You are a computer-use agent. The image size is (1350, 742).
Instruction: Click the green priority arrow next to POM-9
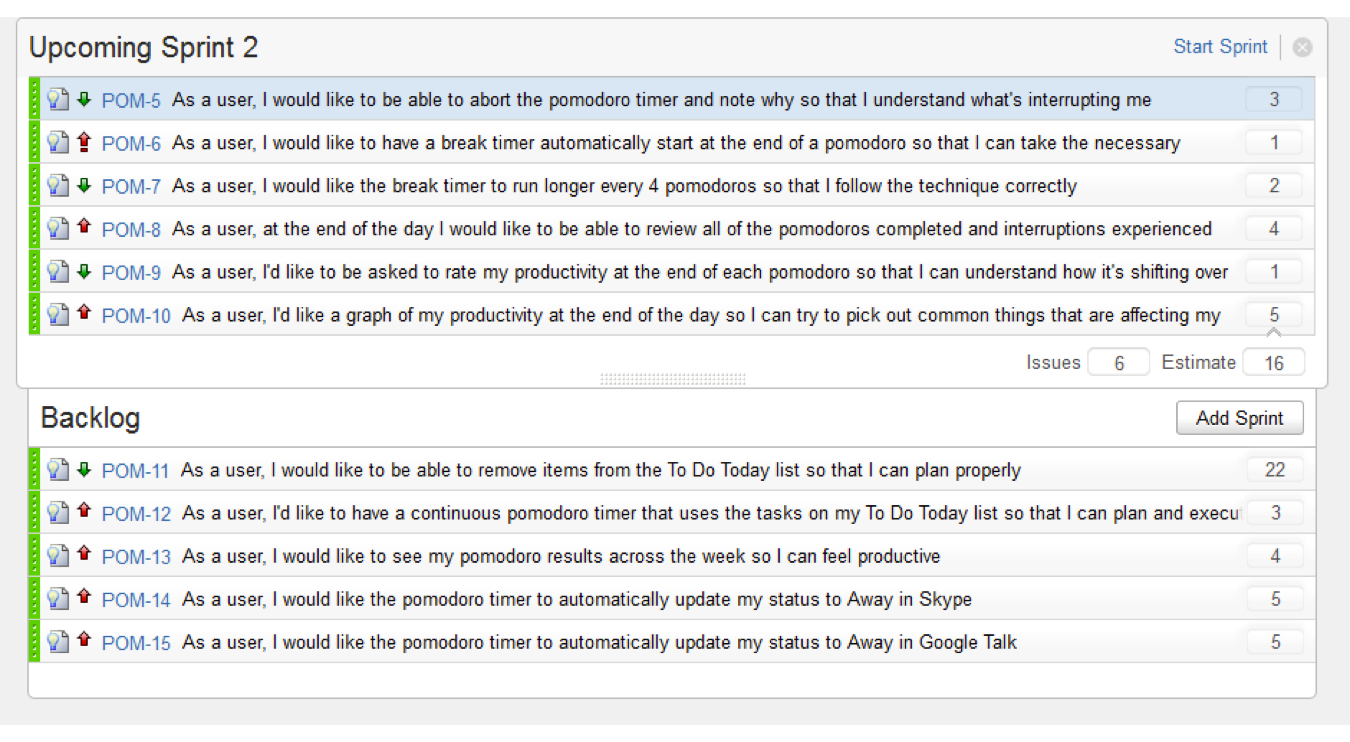(x=84, y=271)
